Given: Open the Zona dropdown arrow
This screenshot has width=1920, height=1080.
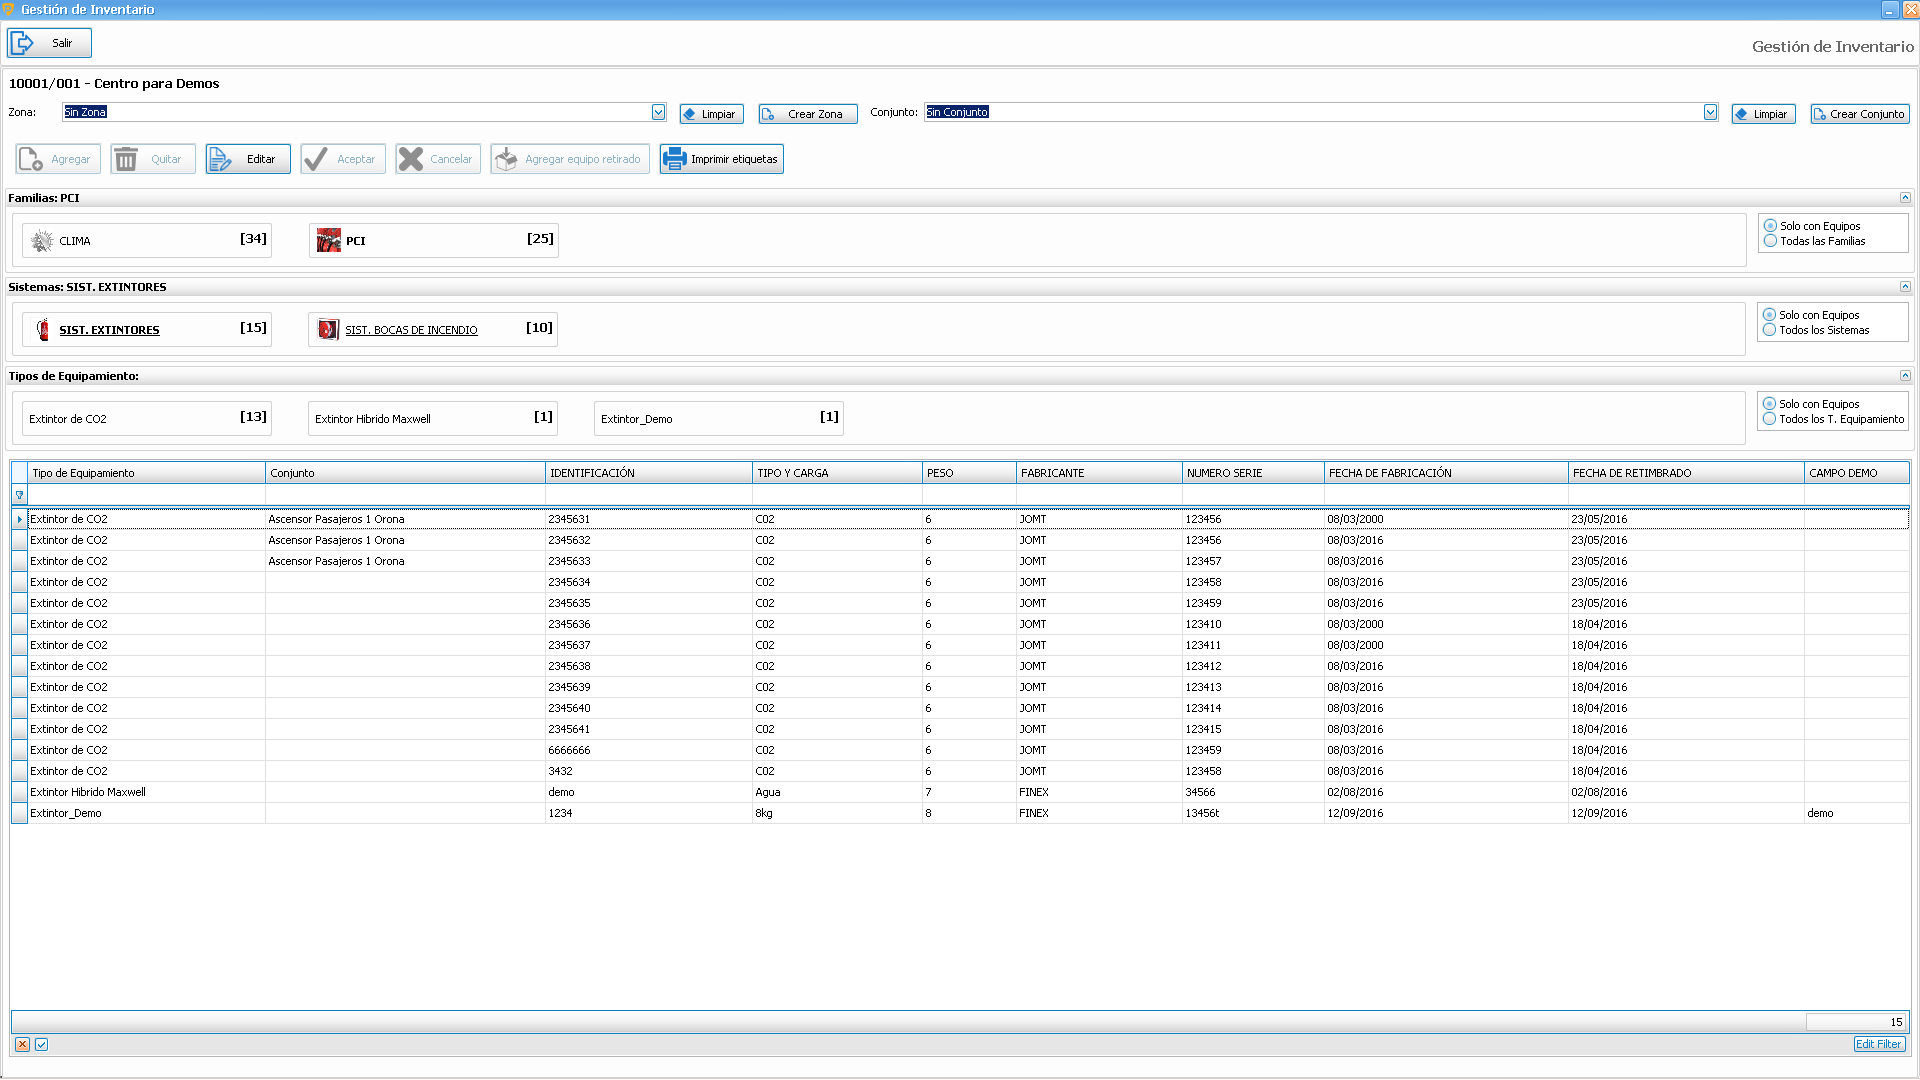Looking at the screenshot, I should tap(658, 113).
